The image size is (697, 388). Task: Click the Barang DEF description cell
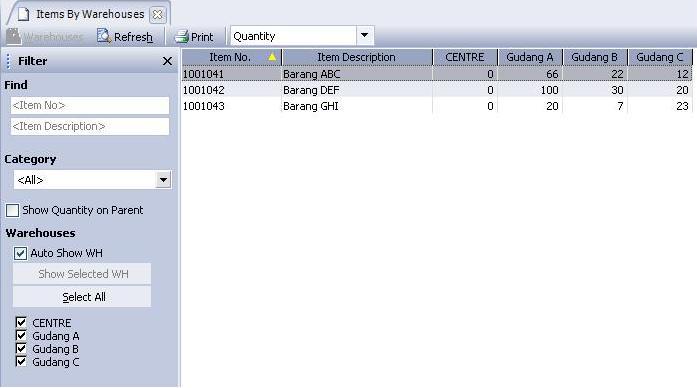click(x=357, y=90)
